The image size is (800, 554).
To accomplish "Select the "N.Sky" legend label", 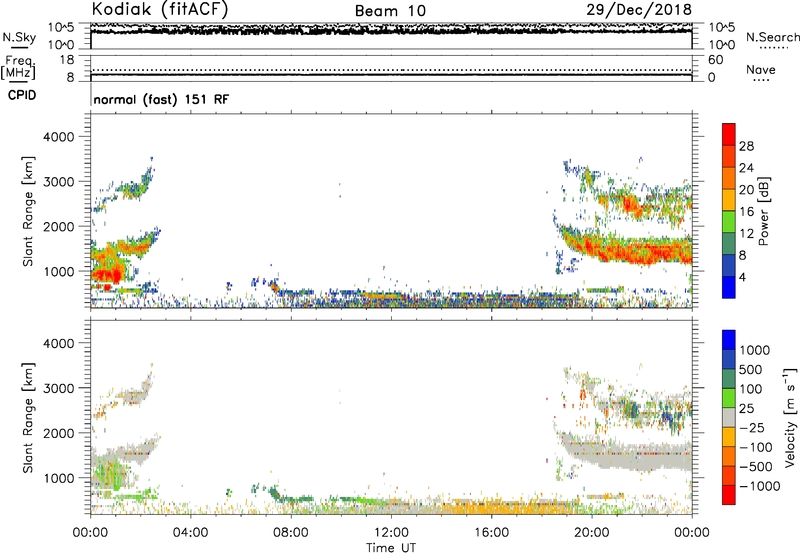I will 19,37.
